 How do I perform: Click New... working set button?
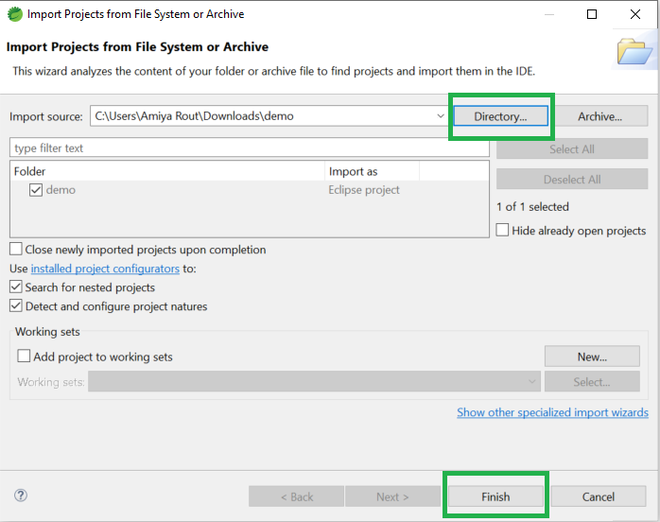pyautogui.click(x=591, y=356)
